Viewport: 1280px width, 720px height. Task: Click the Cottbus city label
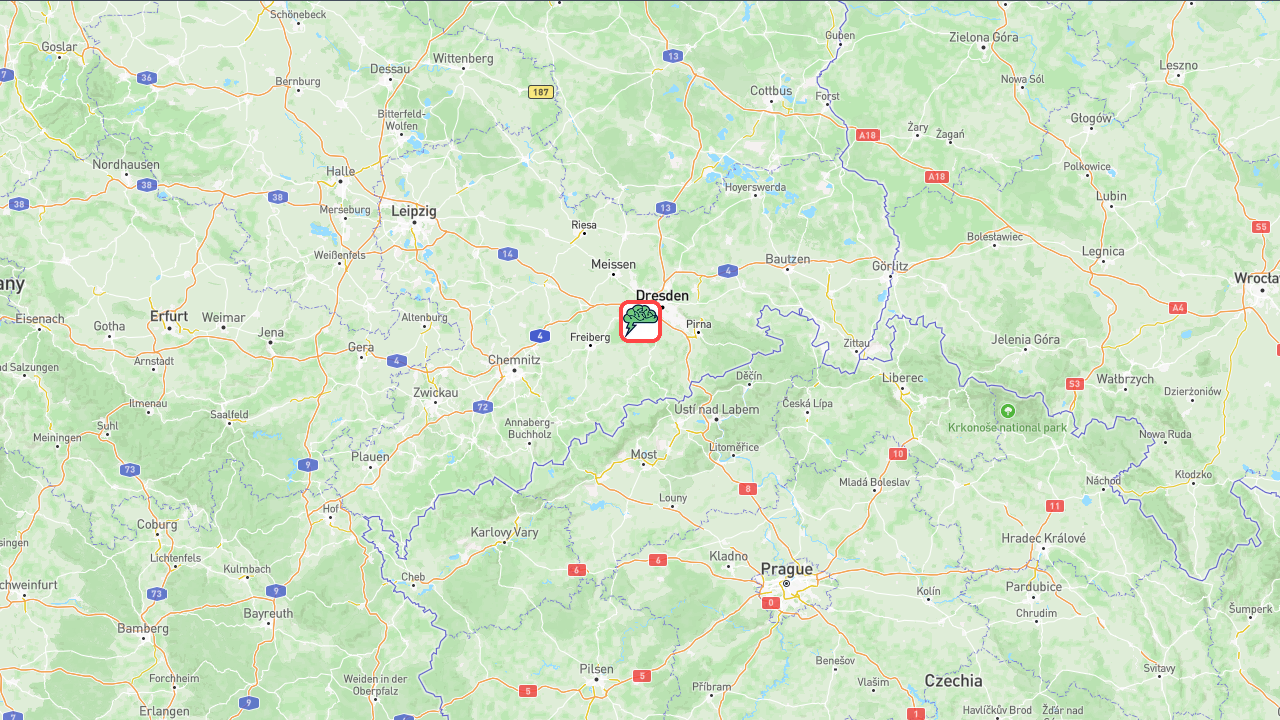(771, 91)
